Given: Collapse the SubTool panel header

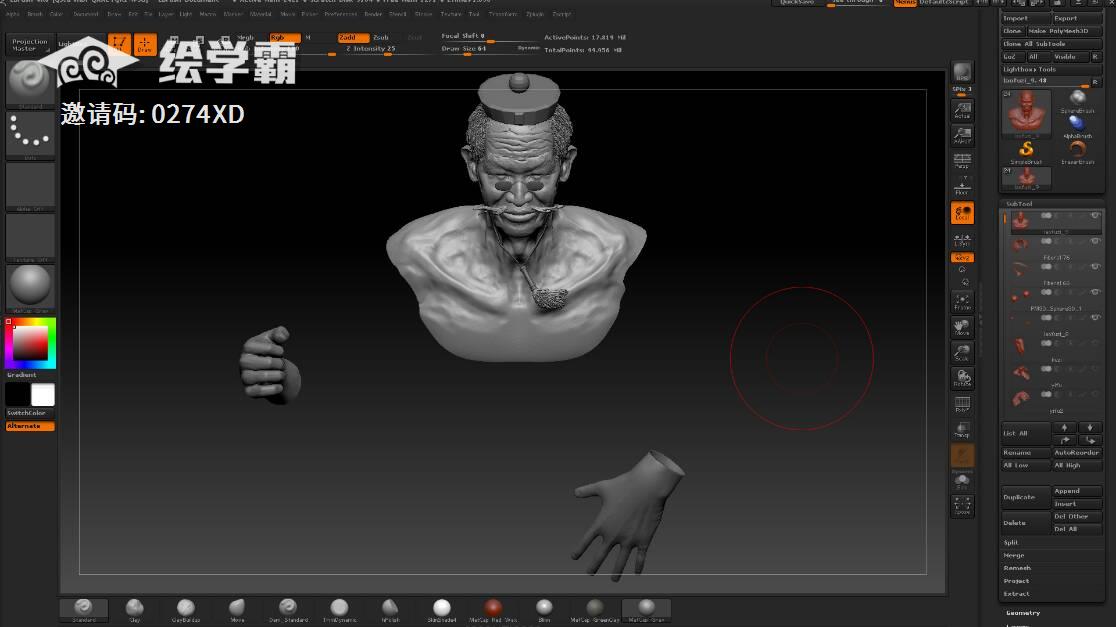Looking at the screenshot, I should pyautogui.click(x=1019, y=204).
